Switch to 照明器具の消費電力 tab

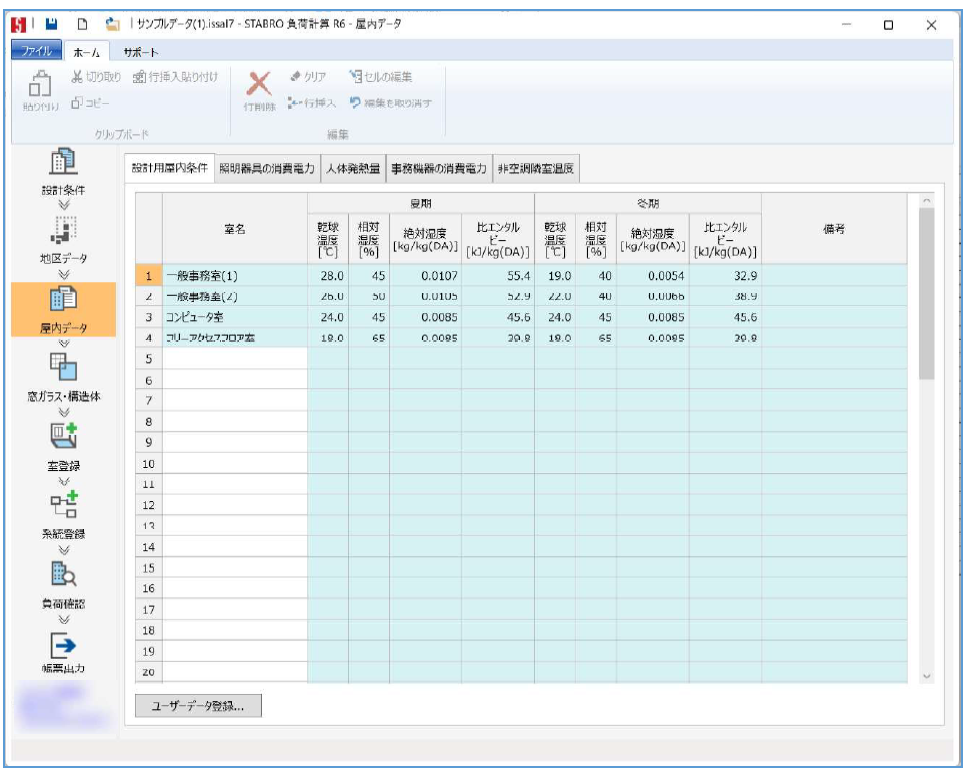click(267, 169)
